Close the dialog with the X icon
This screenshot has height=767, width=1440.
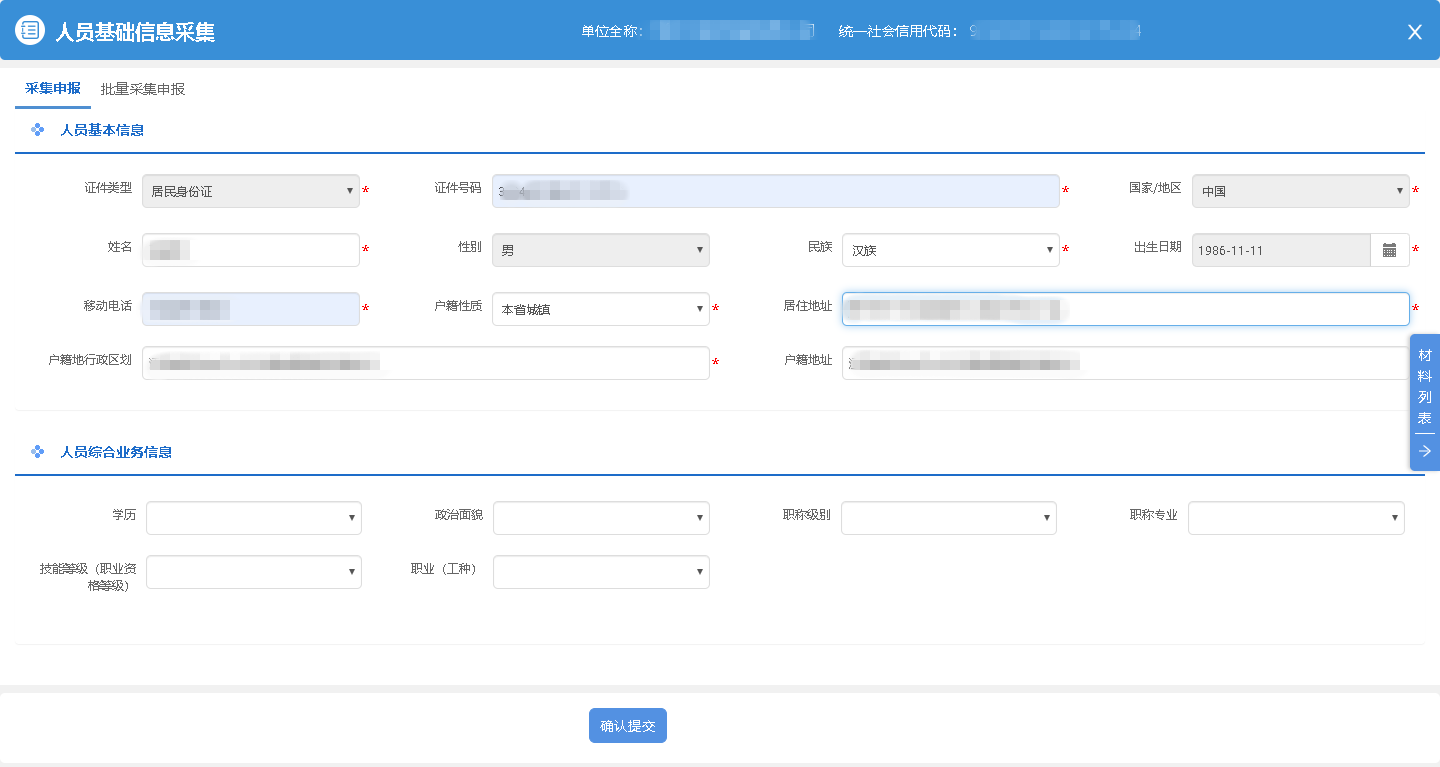point(1414,32)
